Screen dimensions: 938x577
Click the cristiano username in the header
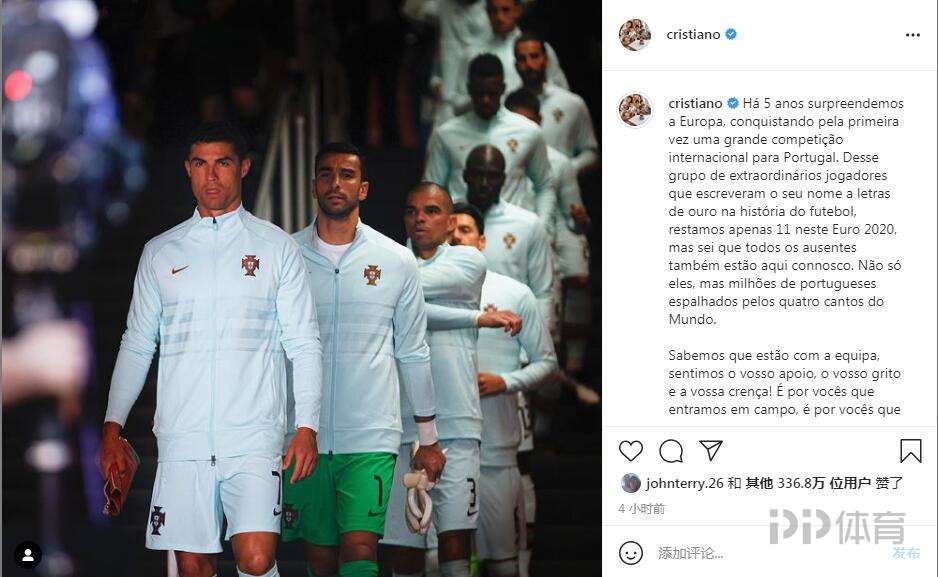[693, 35]
